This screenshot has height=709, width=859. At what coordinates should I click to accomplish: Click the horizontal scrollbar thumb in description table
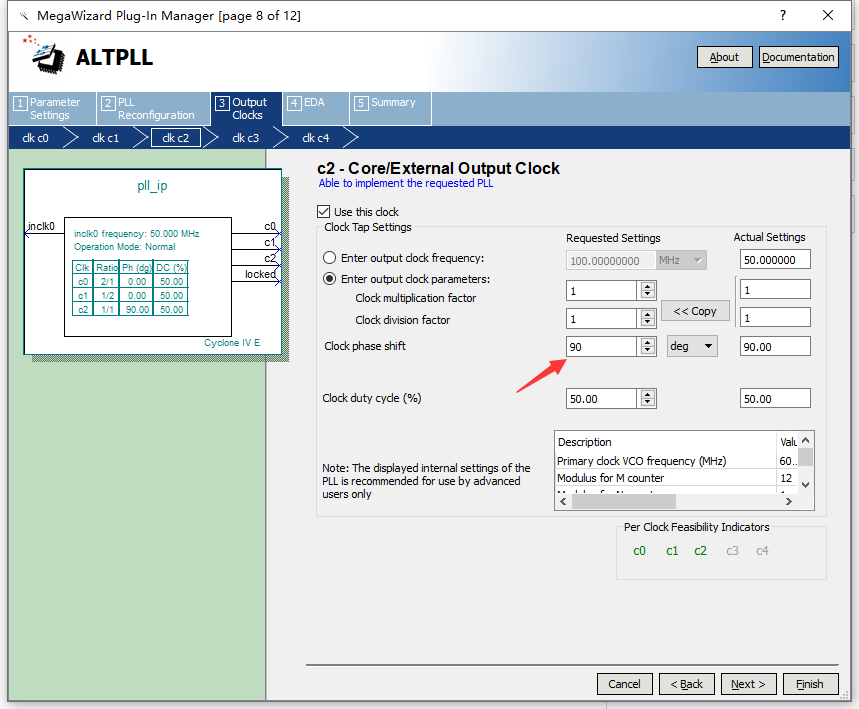point(623,501)
